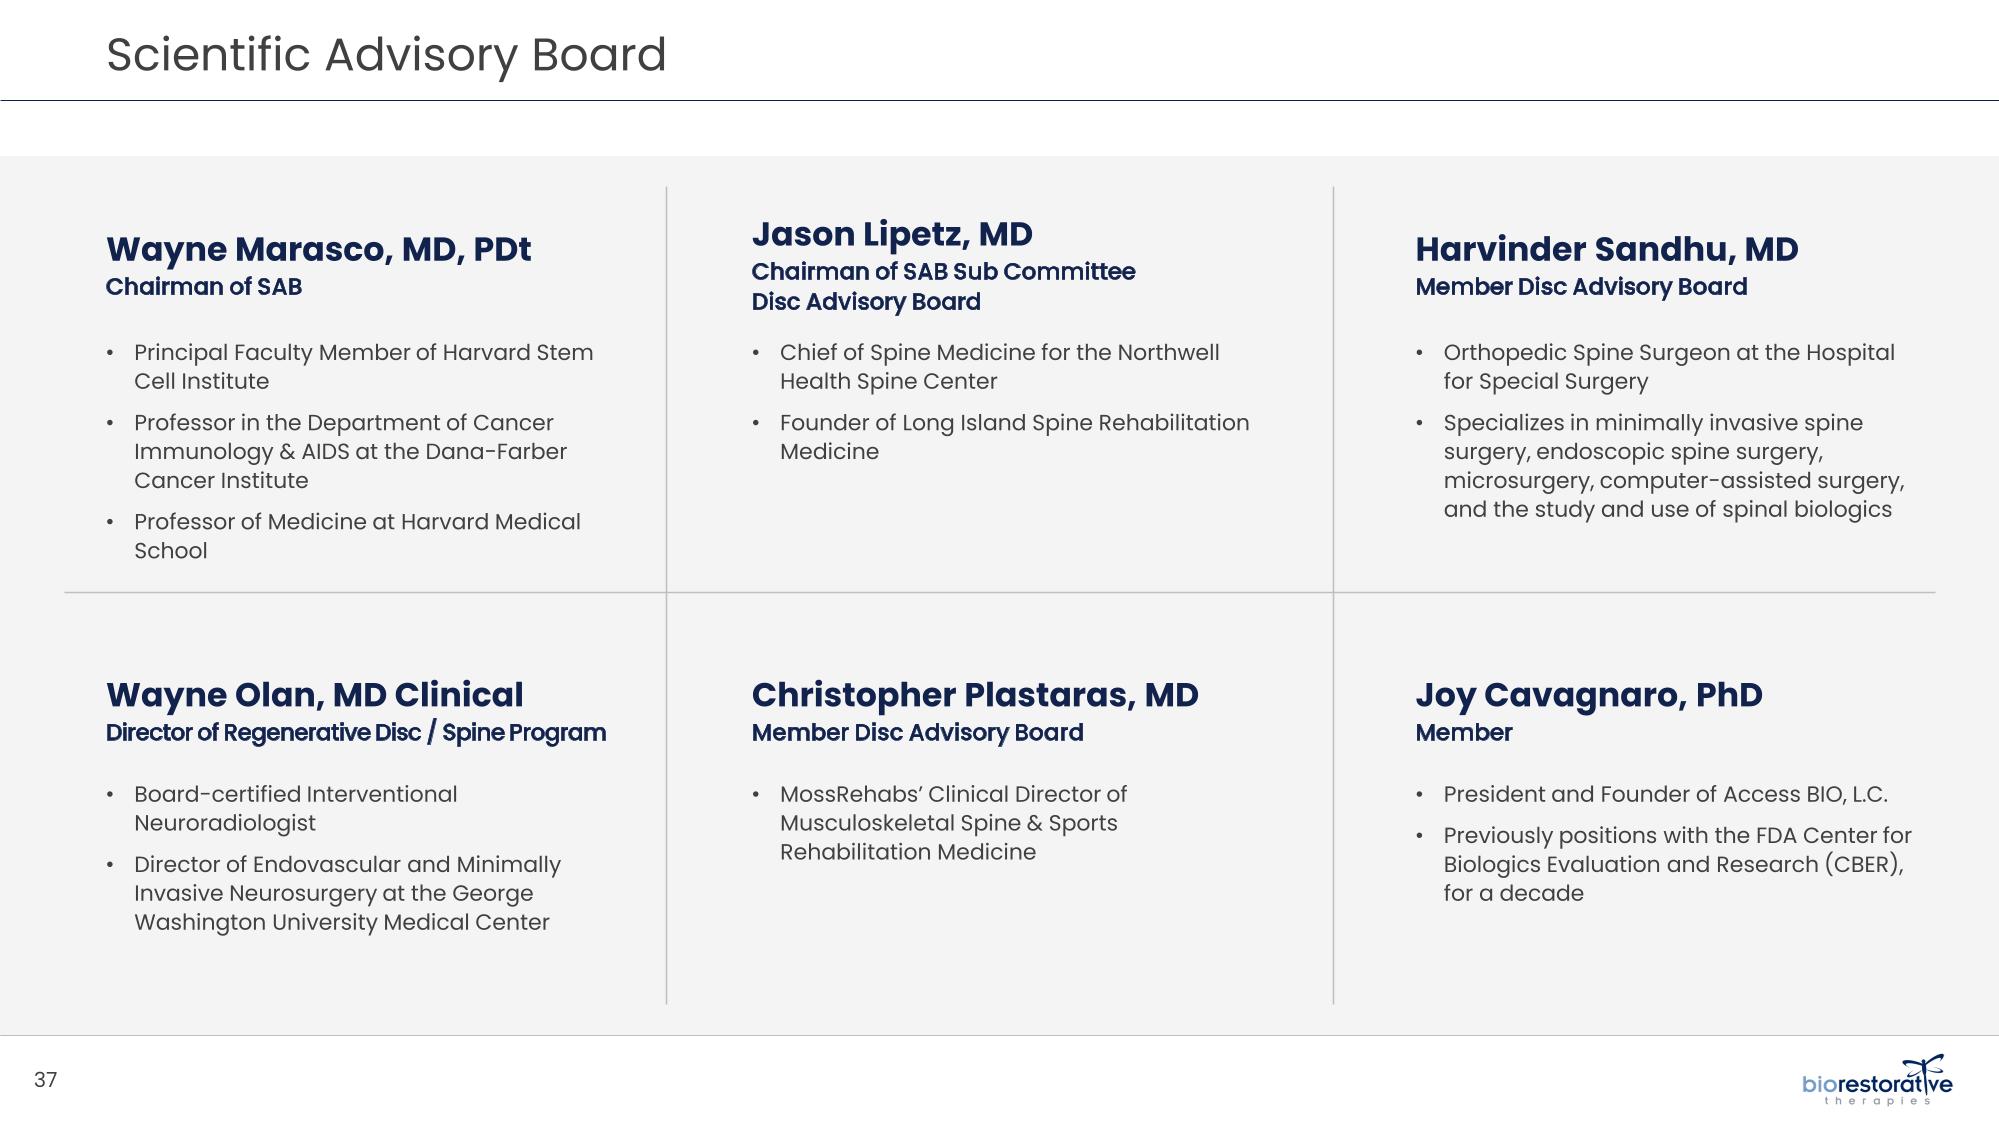This screenshot has width=1999, height=1125.
Task: Select the Dana-Farber Cancer Institute bullet
Action: (350, 452)
